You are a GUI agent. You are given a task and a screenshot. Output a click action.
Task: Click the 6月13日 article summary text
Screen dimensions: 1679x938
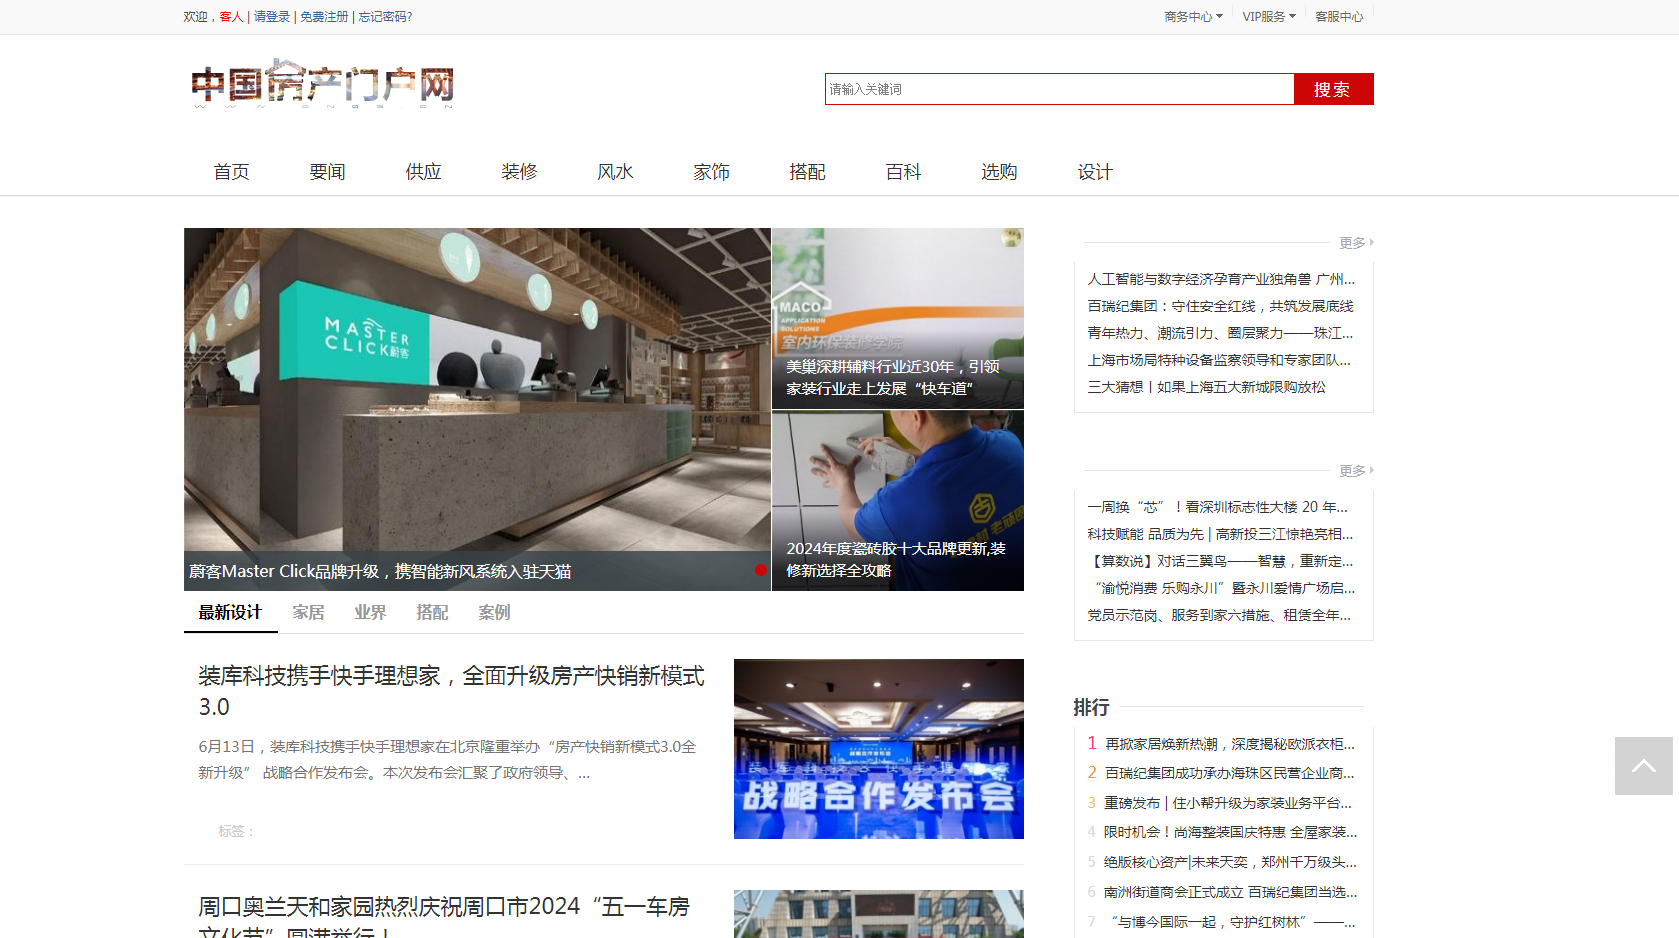click(x=448, y=760)
